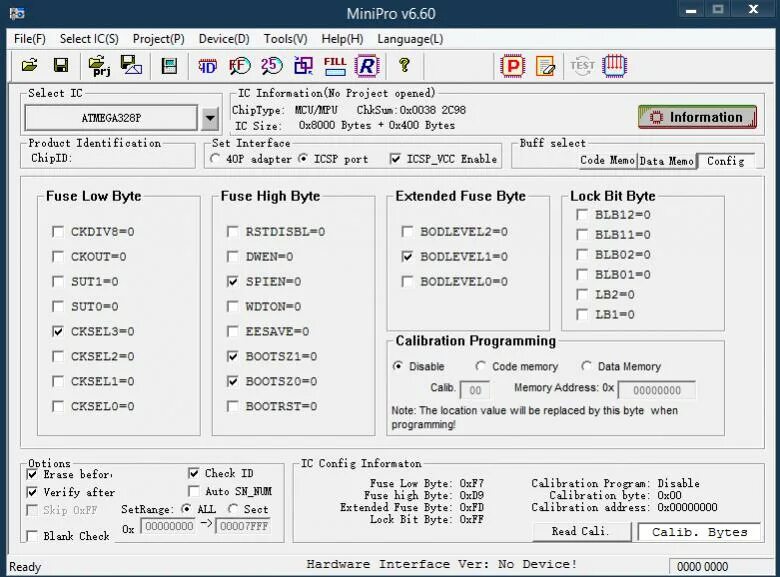Image resolution: width=780 pixels, height=577 pixels.
Task: Click the read chip ID icon
Action: pyautogui.click(x=207, y=66)
